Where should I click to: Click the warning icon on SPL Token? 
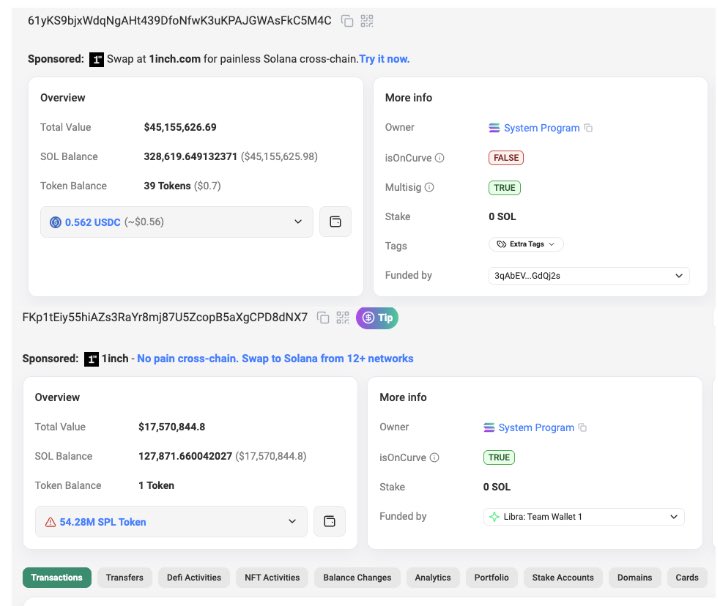(50, 522)
